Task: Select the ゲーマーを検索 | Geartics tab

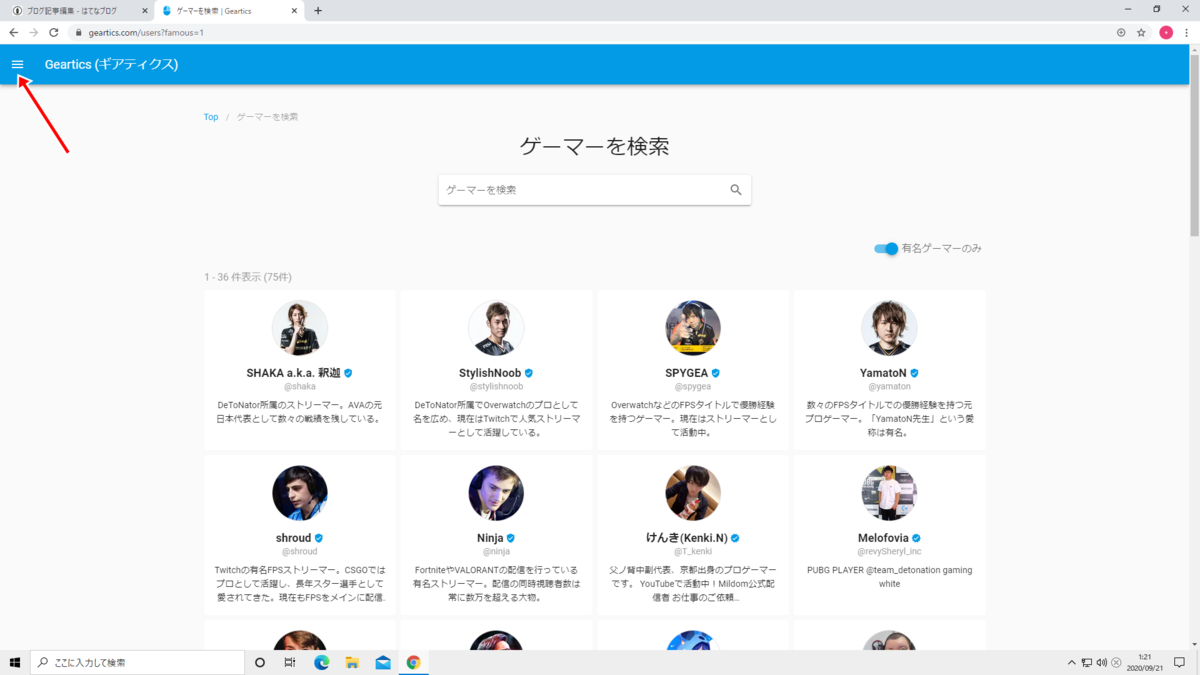Action: (x=228, y=11)
